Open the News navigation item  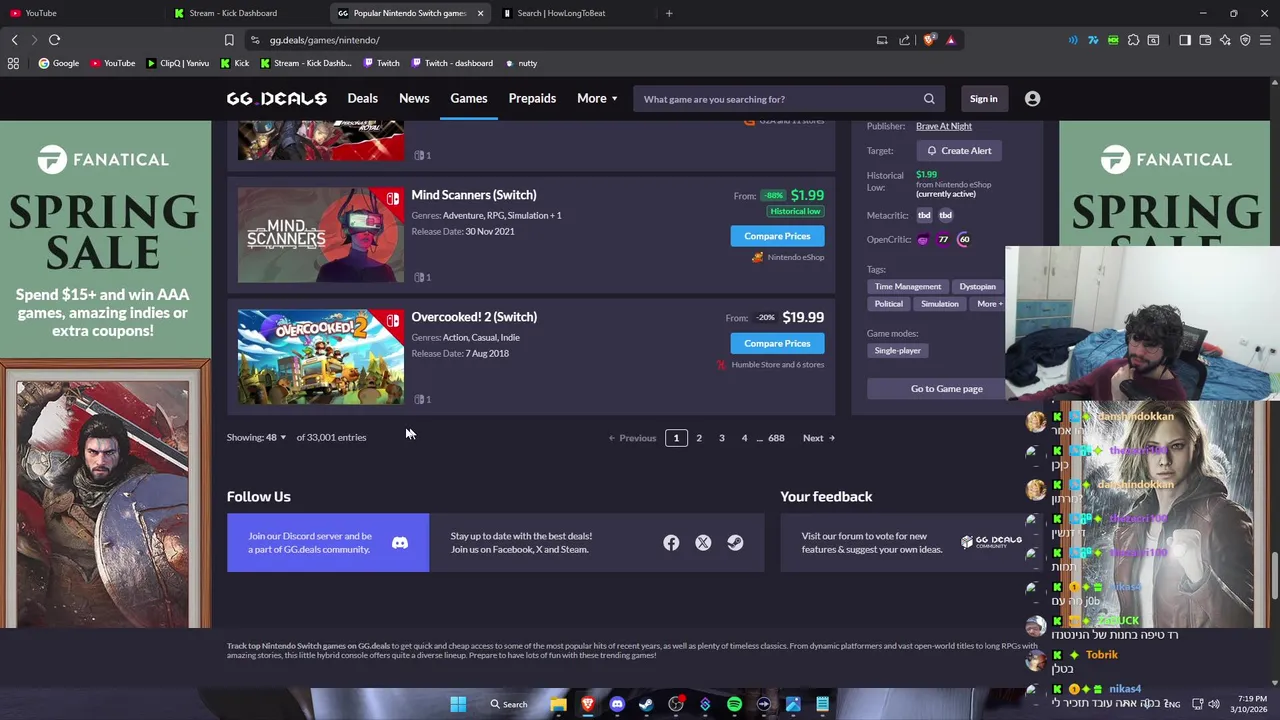(x=414, y=99)
